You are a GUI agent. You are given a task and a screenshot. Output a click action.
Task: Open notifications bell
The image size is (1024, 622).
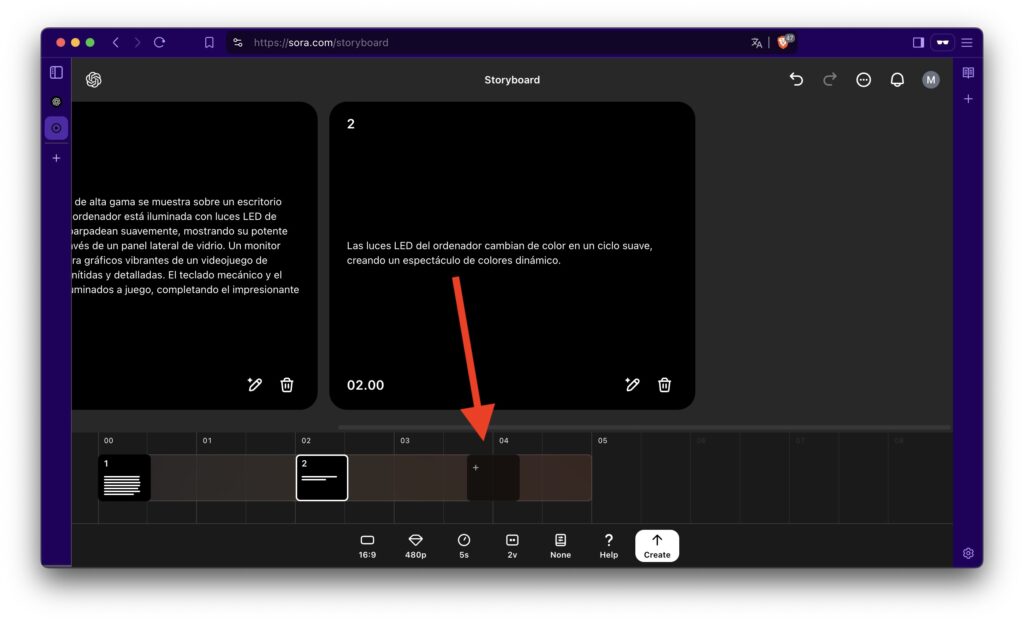(x=897, y=80)
